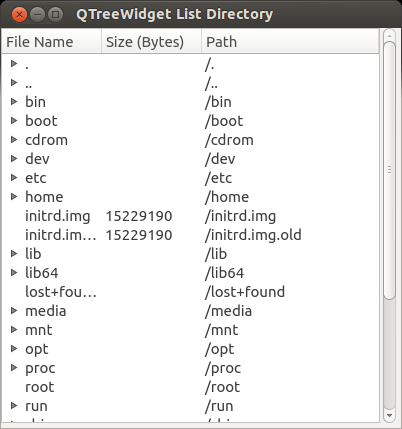
Task: Select the boot name text
Action: (x=41, y=121)
